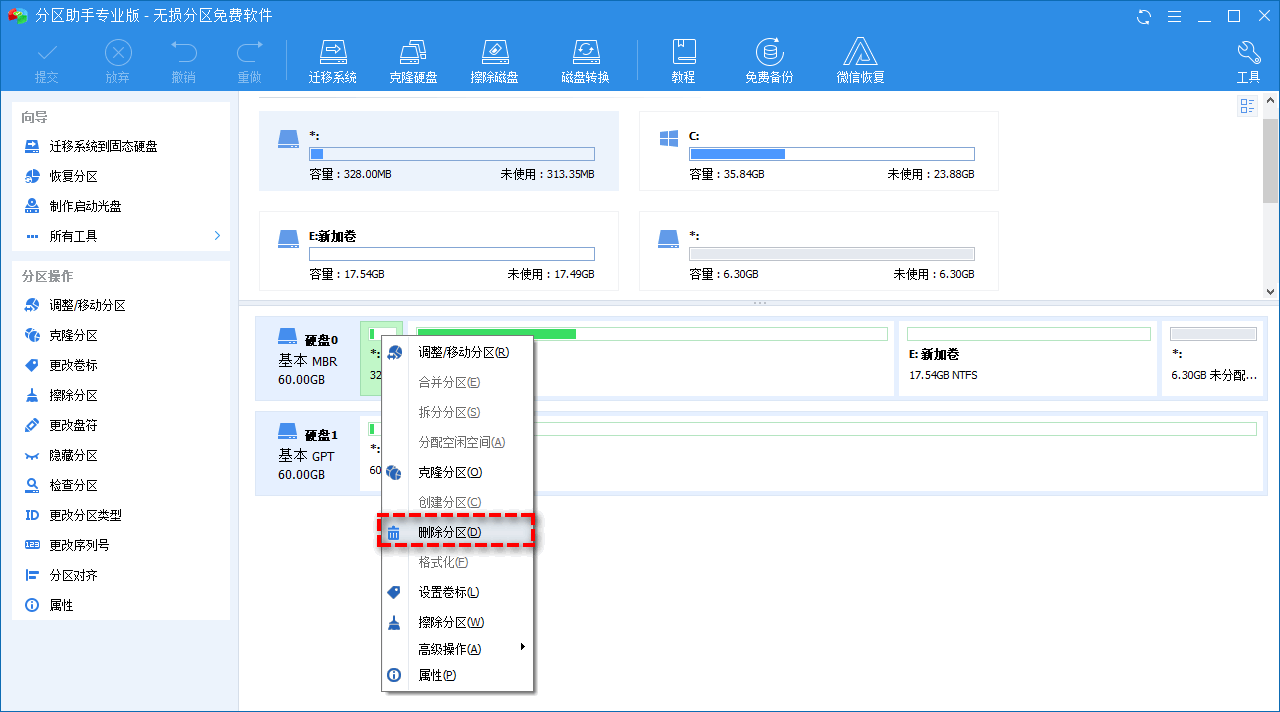Expand the 所有工具 chevron in sidebar
This screenshot has height=712, width=1280.
217,236
